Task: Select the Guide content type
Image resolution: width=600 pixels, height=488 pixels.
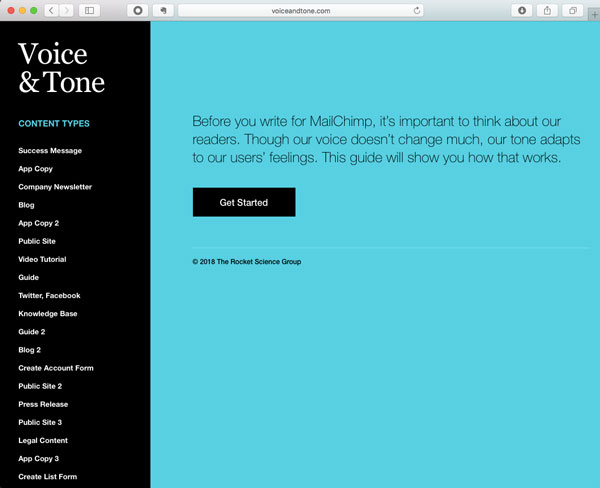Action: 29,277
